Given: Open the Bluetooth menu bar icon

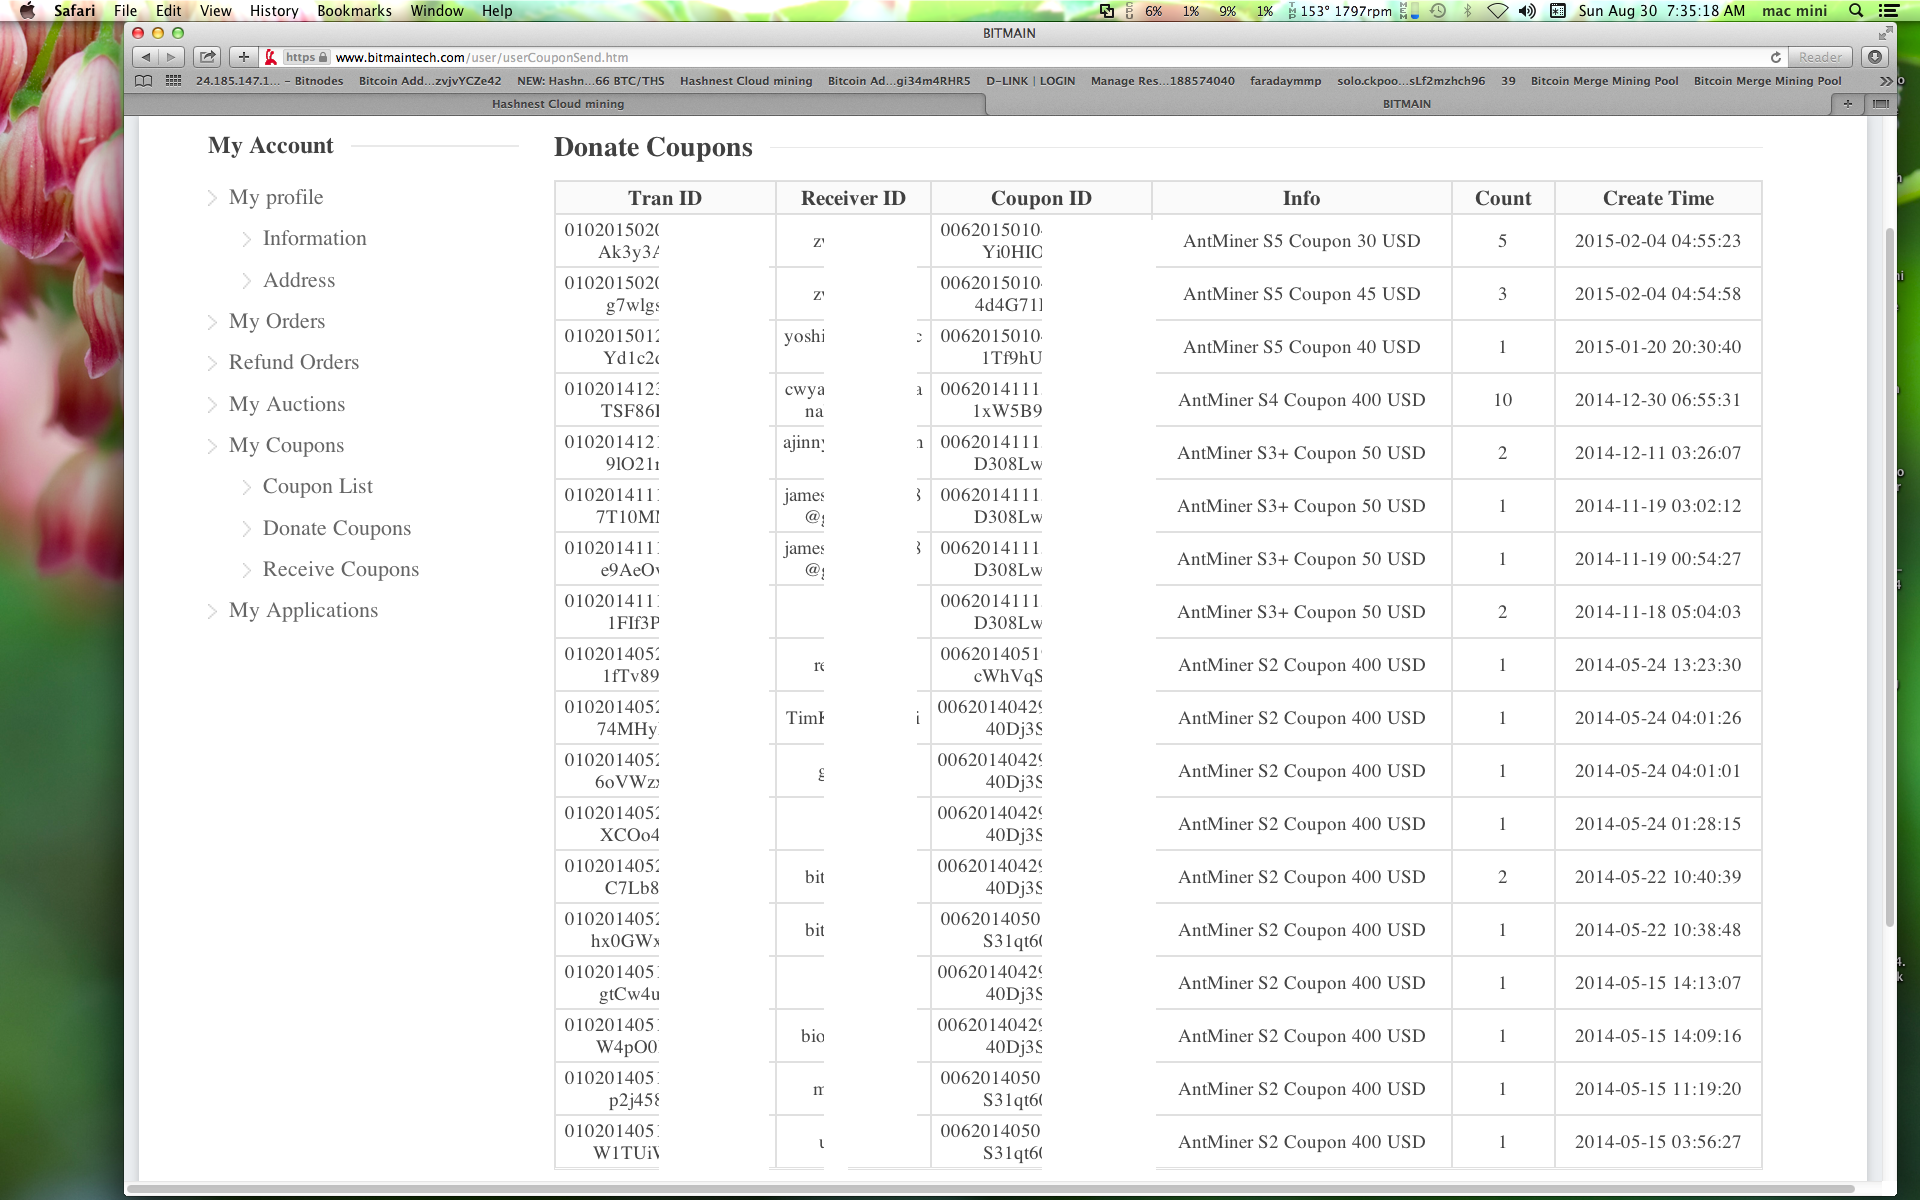Looking at the screenshot, I should point(1468,11).
